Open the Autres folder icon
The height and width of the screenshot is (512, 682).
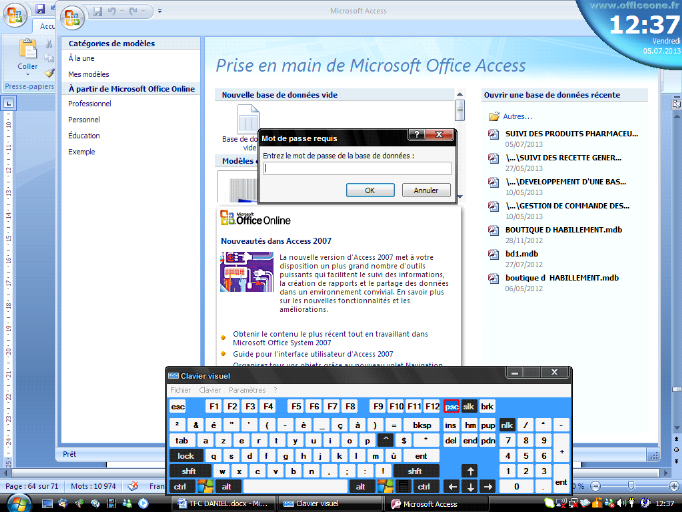coord(494,117)
